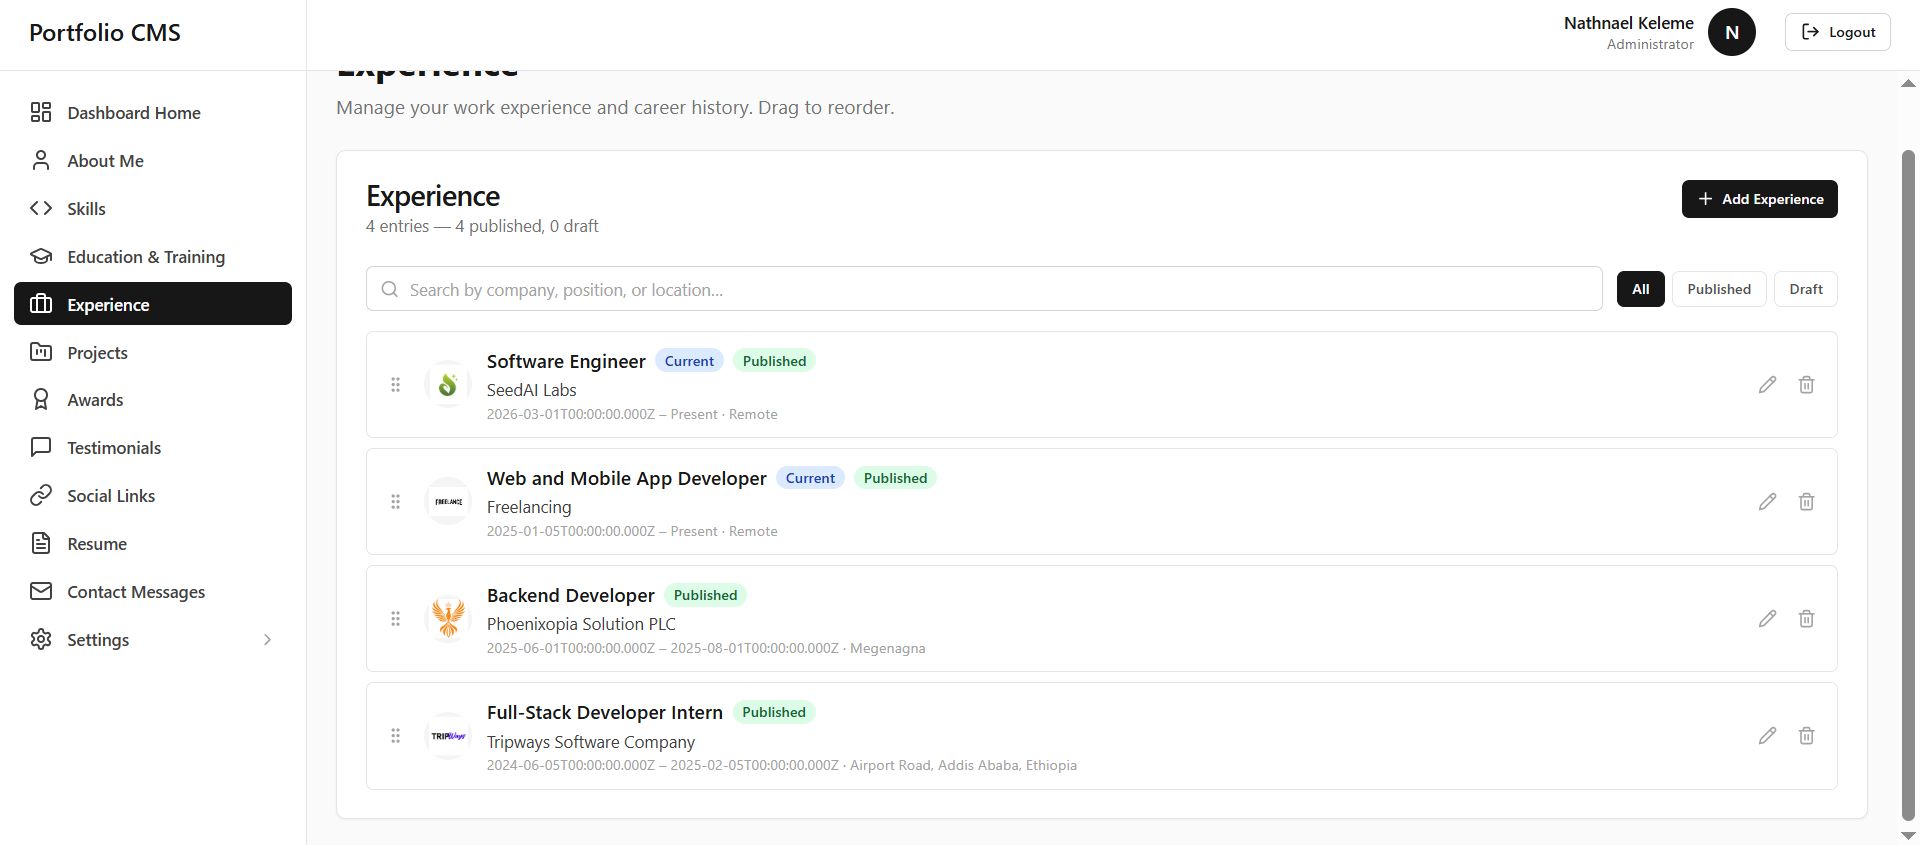Open Dashboard Home in the sidebar

point(153,113)
